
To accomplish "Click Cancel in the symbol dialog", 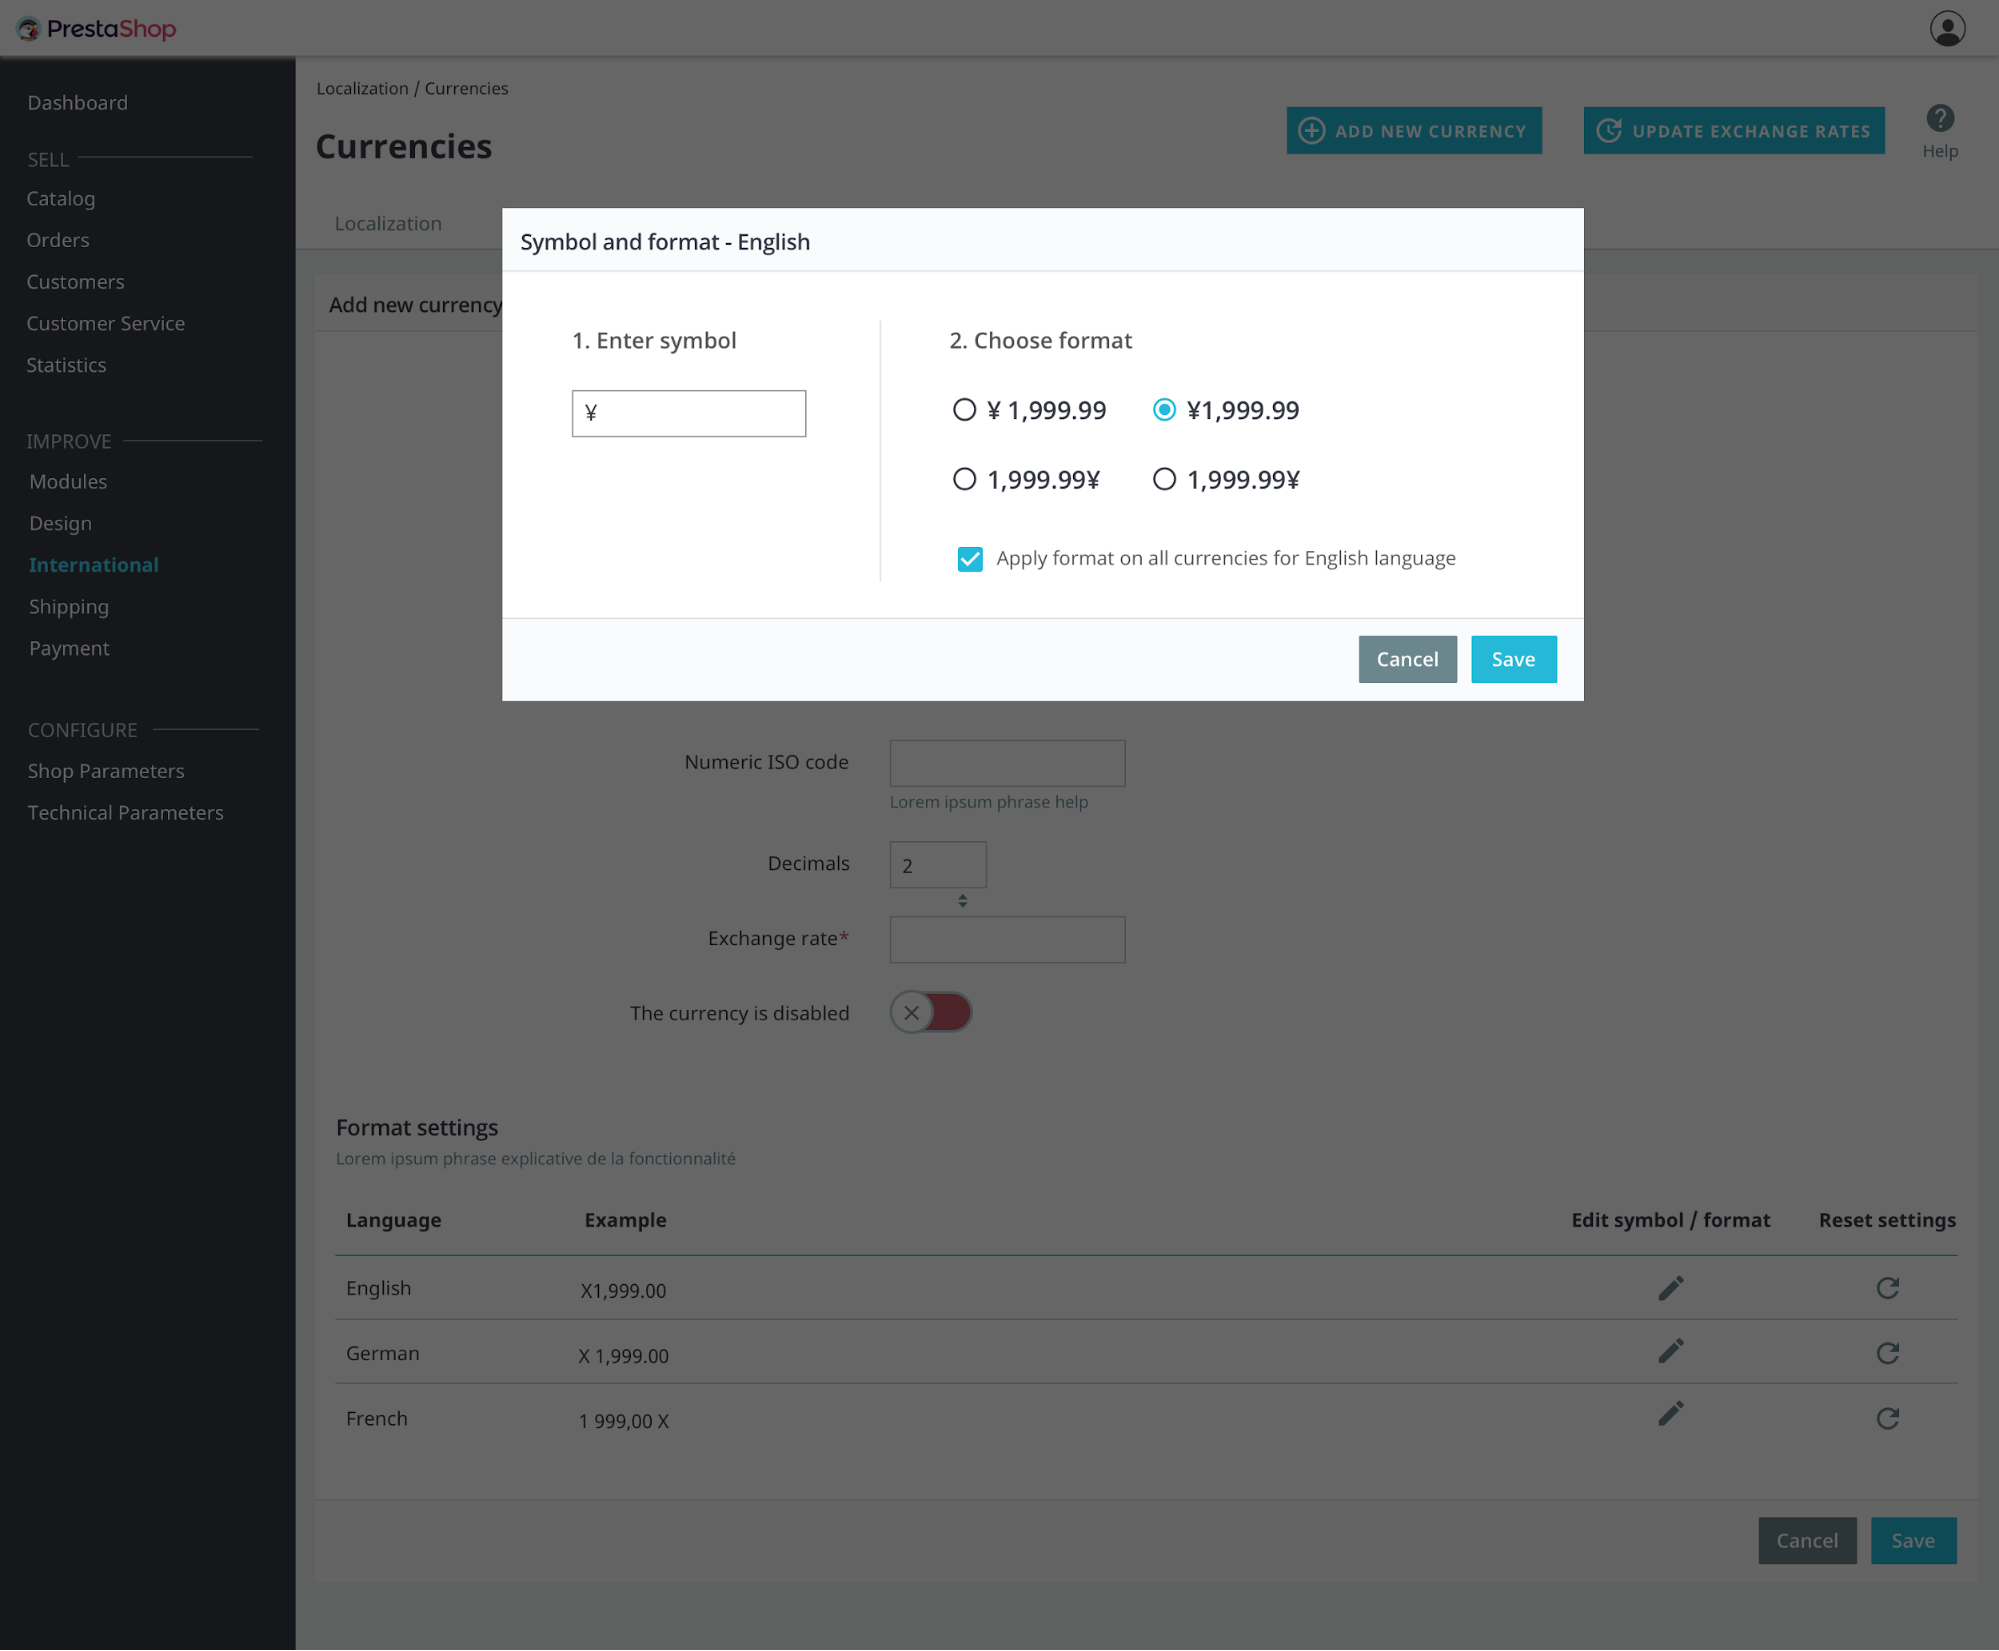I will [1406, 660].
